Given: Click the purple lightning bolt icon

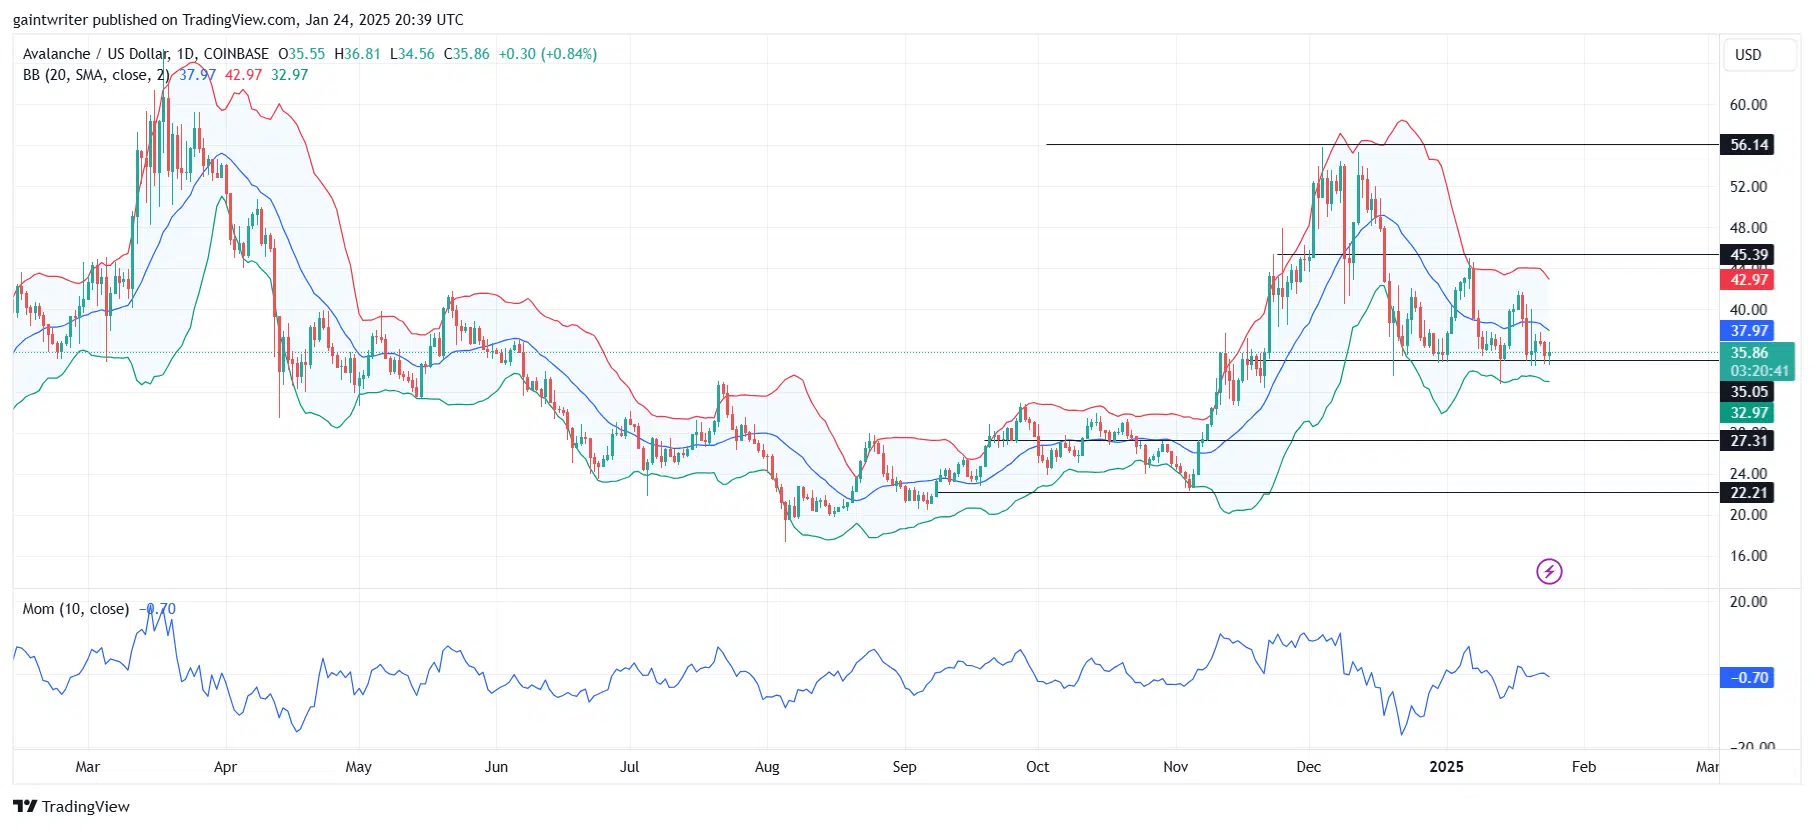Looking at the screenshot, I should (x=1548, y=572).
